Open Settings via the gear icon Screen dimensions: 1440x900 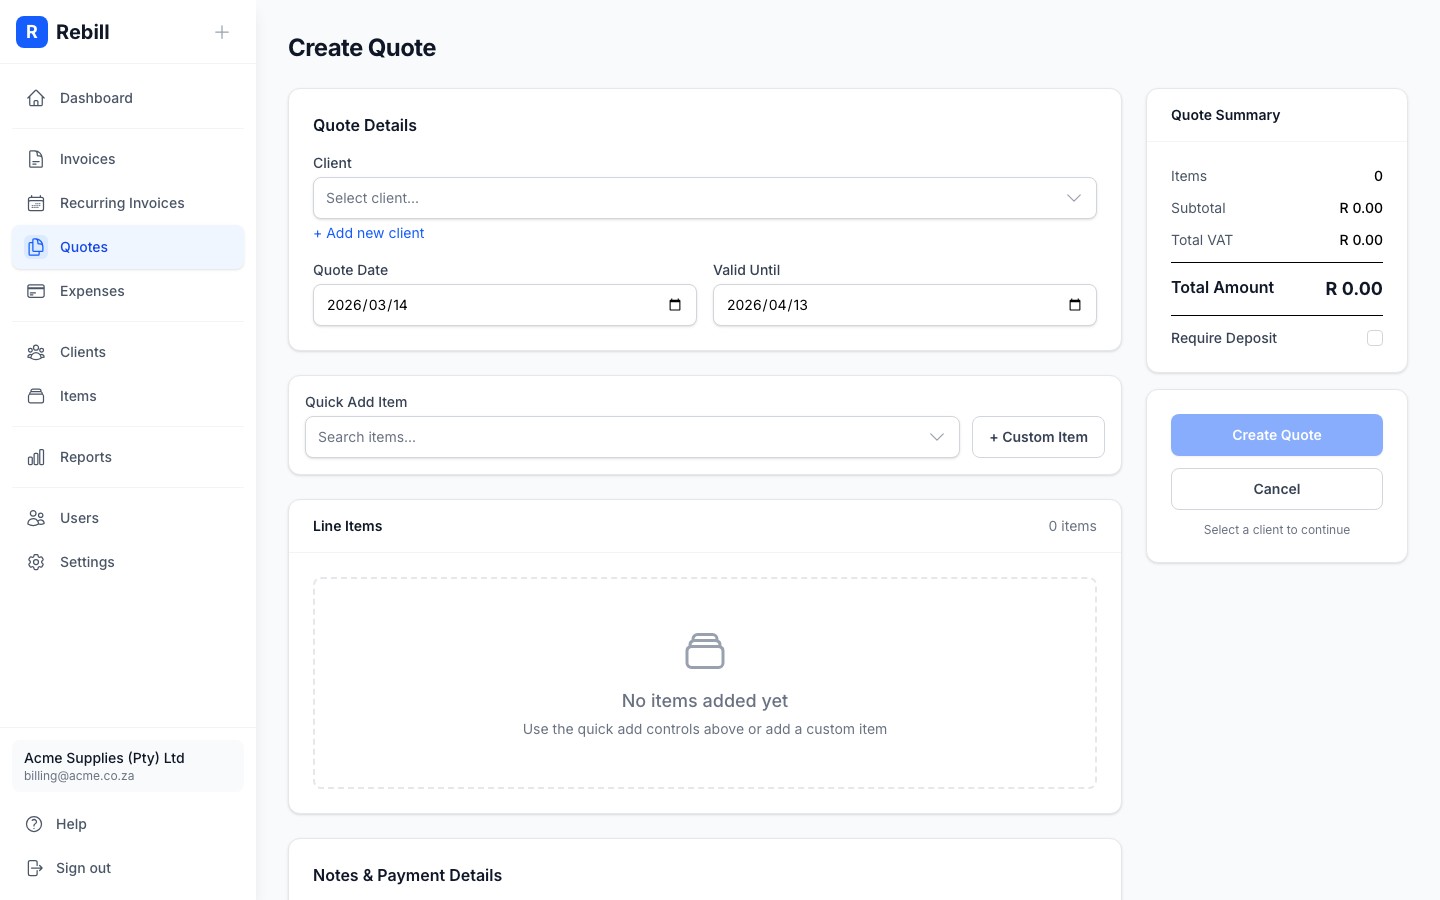36,562
